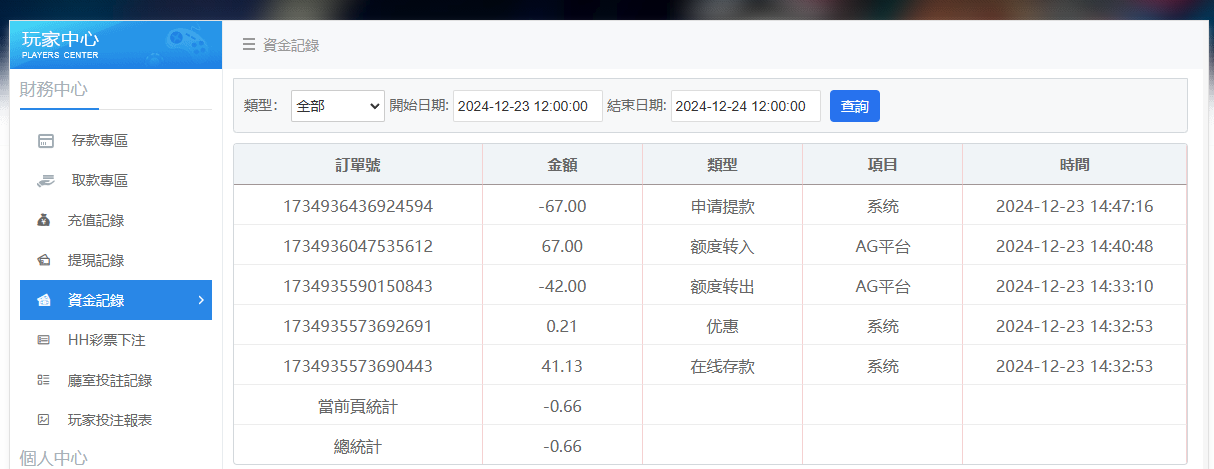Select order number 1734935573690443
Screen dimensions: 1214x469
(358, 366)
